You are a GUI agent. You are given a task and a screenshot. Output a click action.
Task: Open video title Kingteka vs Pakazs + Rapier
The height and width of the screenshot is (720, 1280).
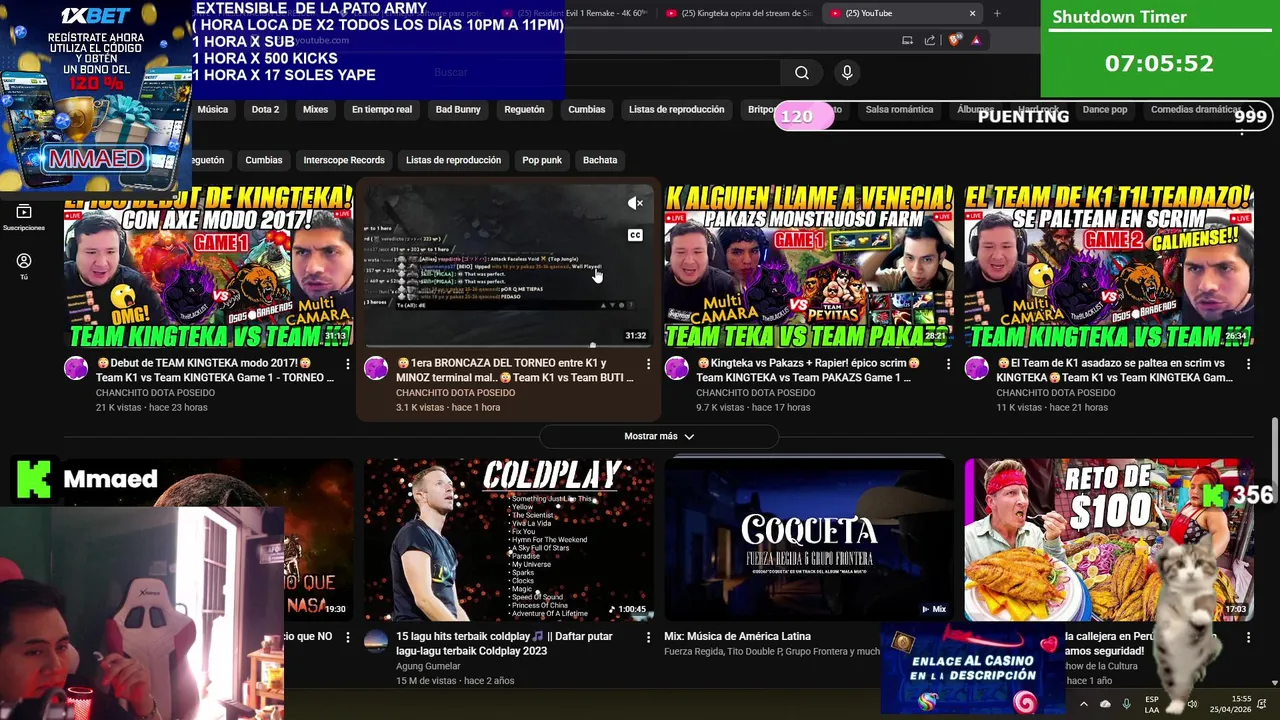pyautogui.click(x=810, y=370)
